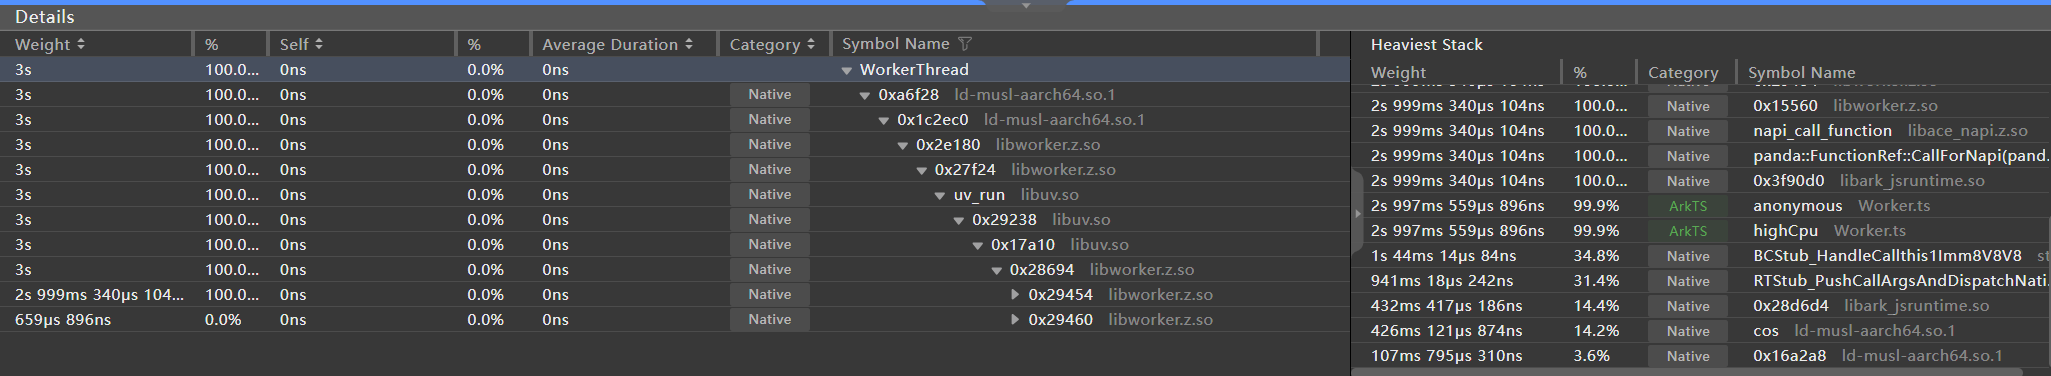The height and width of the screenshot is (376, 2051).
Task: Click Native tag in the 0xa6f28 row
Action: (769, 95)
